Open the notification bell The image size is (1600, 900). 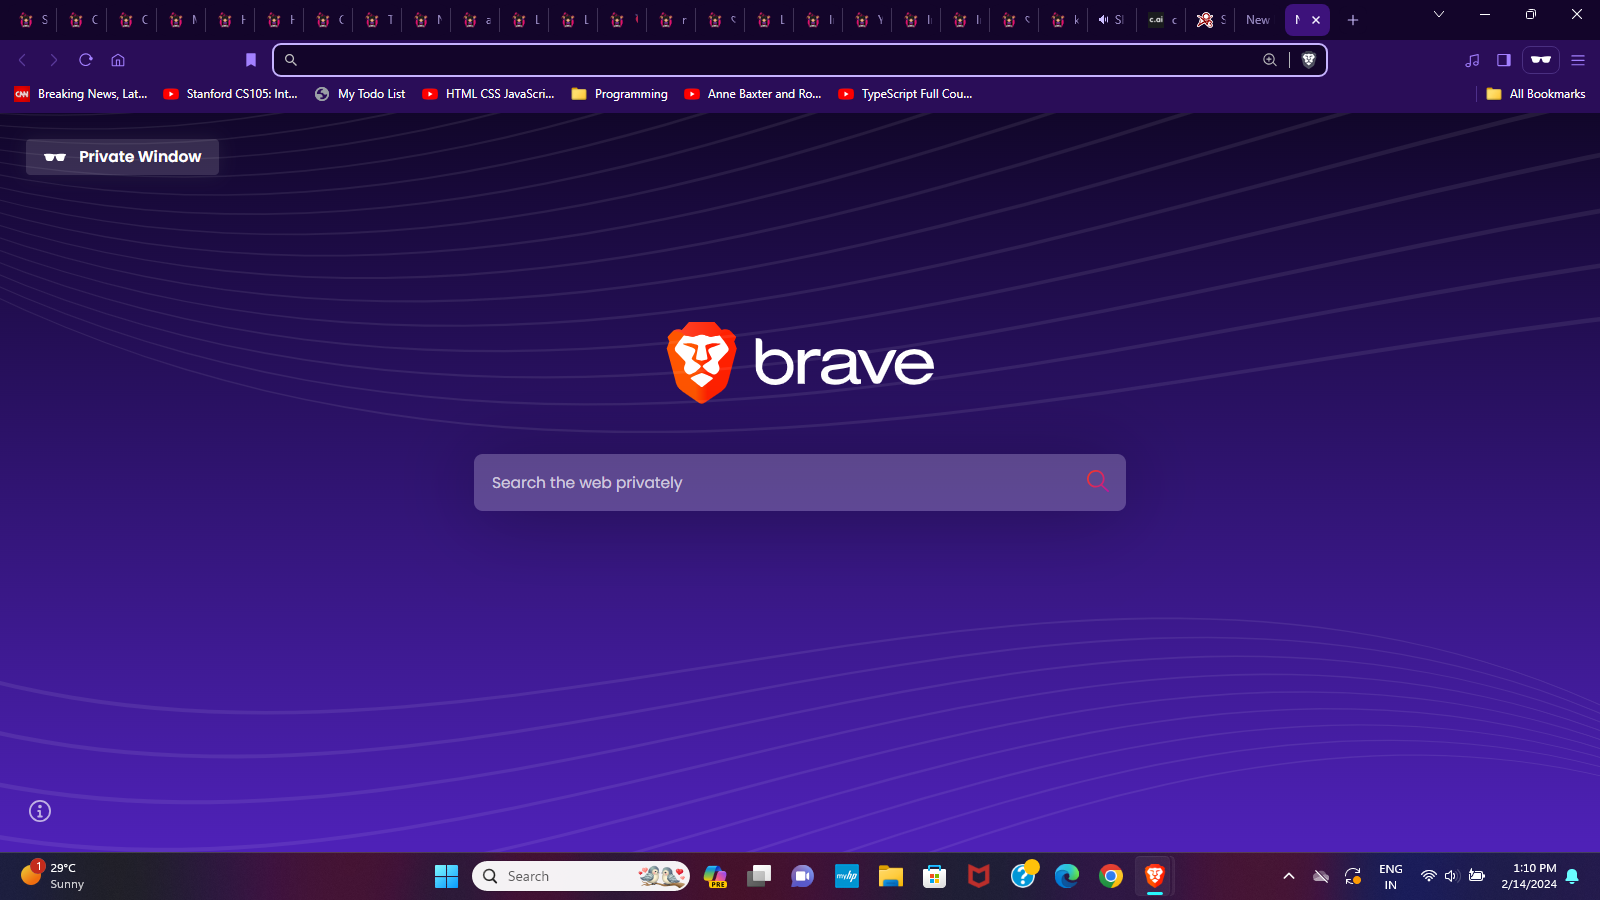pyautogui.click(x=1573, y=876)
